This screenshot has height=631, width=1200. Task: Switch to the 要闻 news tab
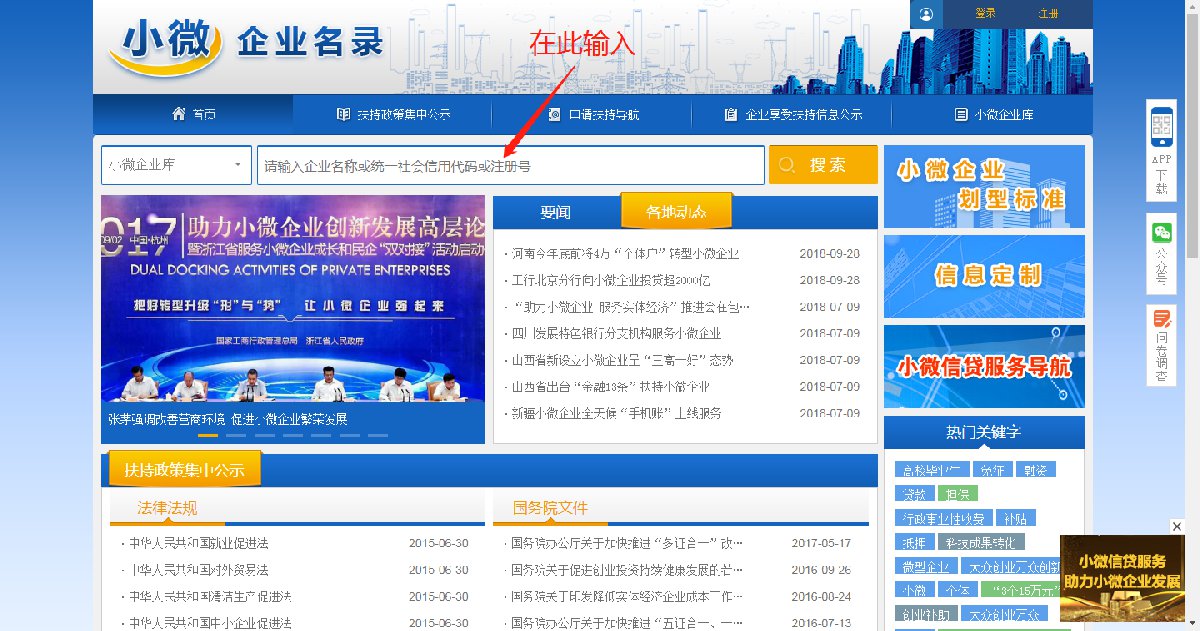555,212
